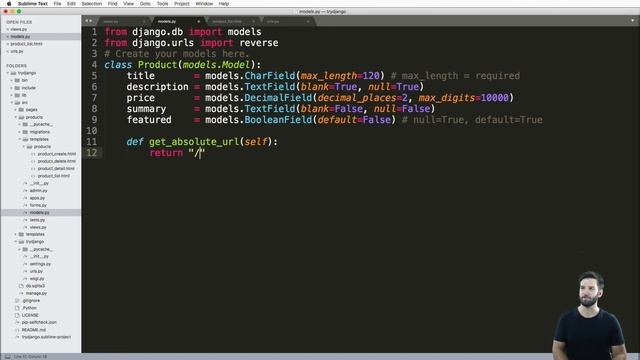Toggle sidebar with the status bar panel icon
640x360 pixels.
click(7, 357)
